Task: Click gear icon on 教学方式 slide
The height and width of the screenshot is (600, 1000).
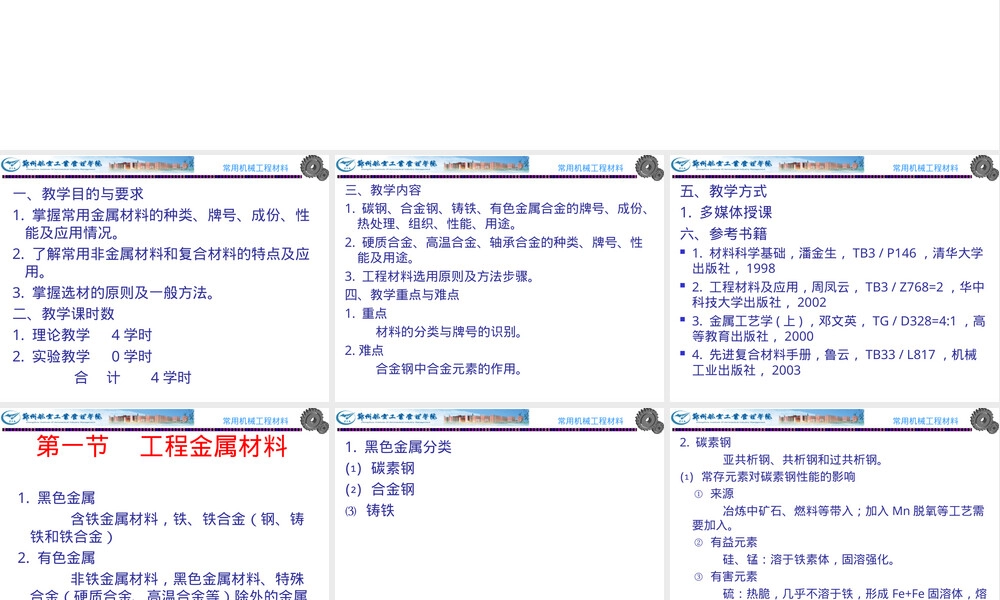Action: pos(984,167)
